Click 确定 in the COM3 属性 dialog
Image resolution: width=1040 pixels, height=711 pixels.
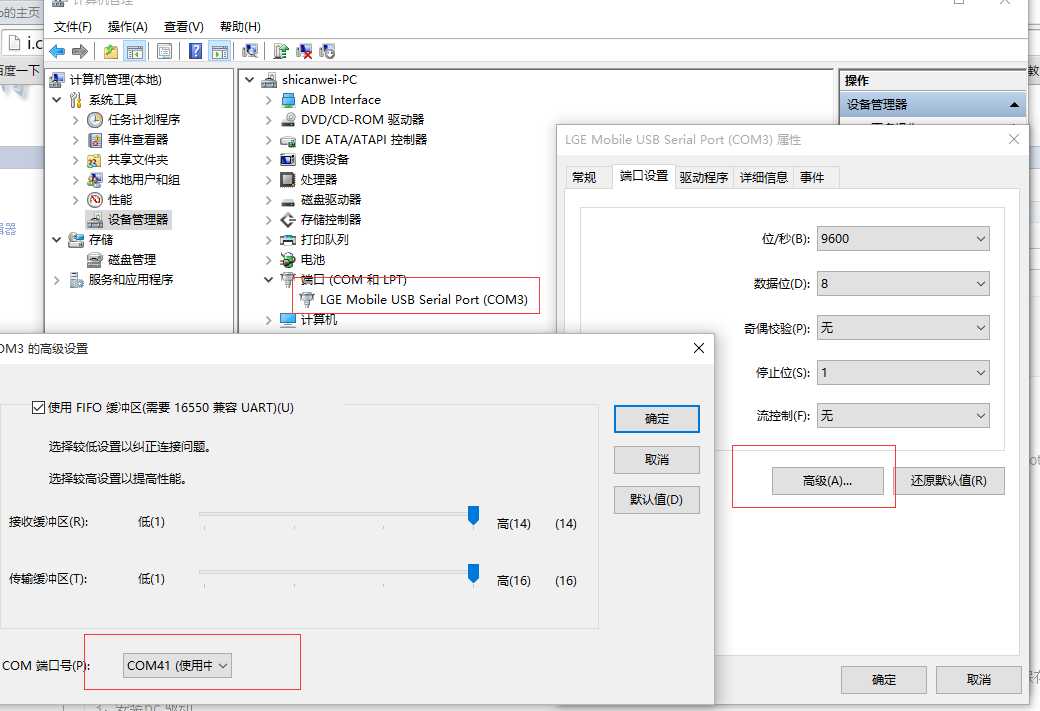883,680
